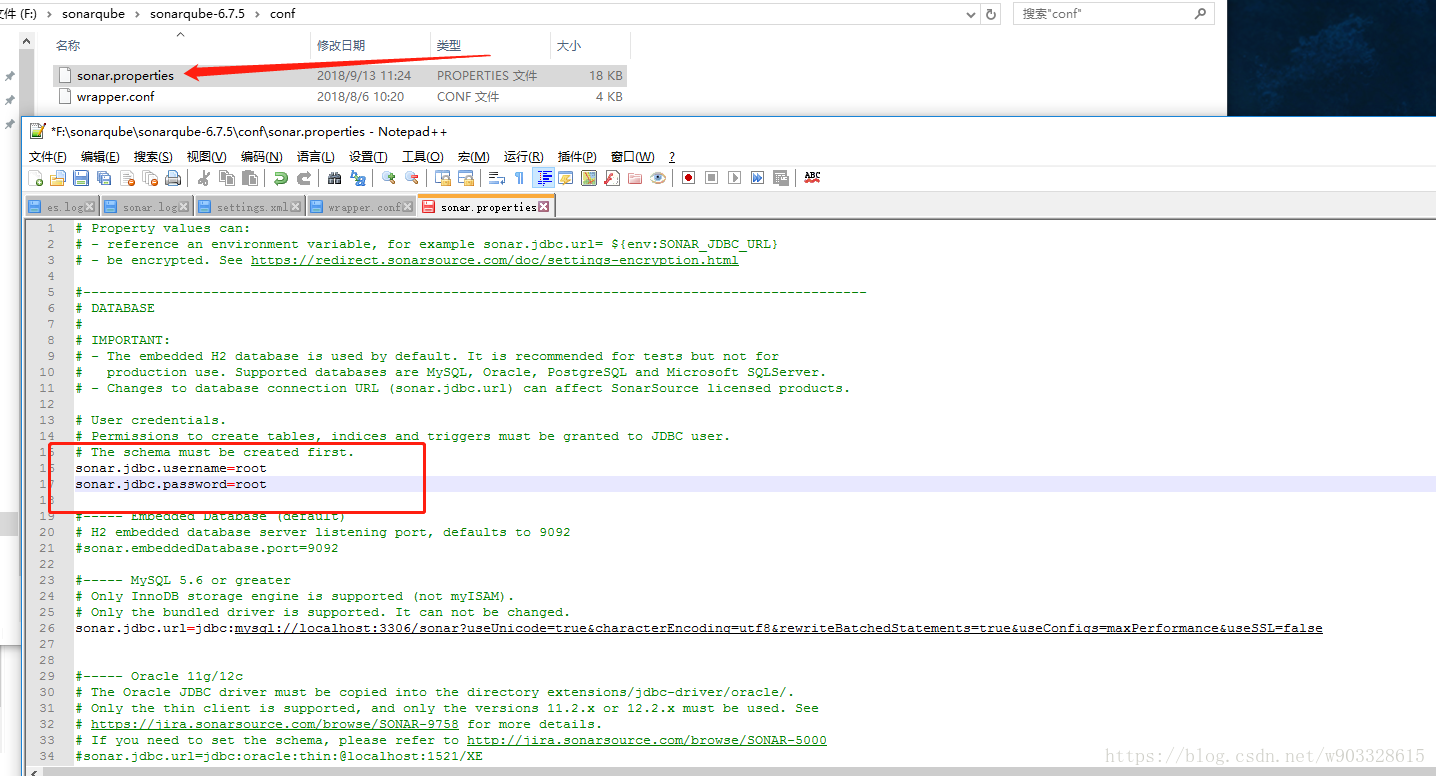
Task: Open the 宏(M) menu
Action: 473,157
